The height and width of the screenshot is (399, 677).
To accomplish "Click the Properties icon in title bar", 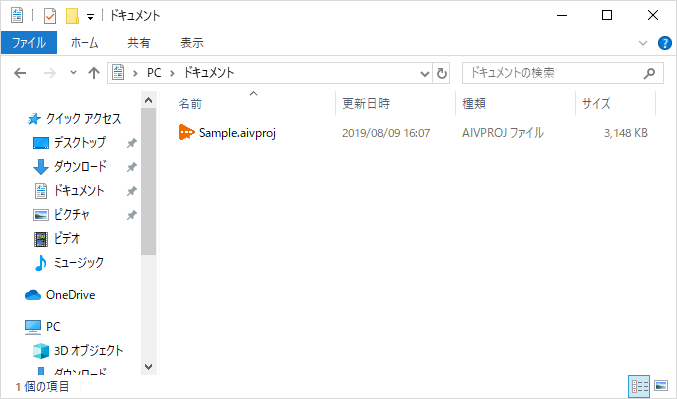I will tap(50, 16).
